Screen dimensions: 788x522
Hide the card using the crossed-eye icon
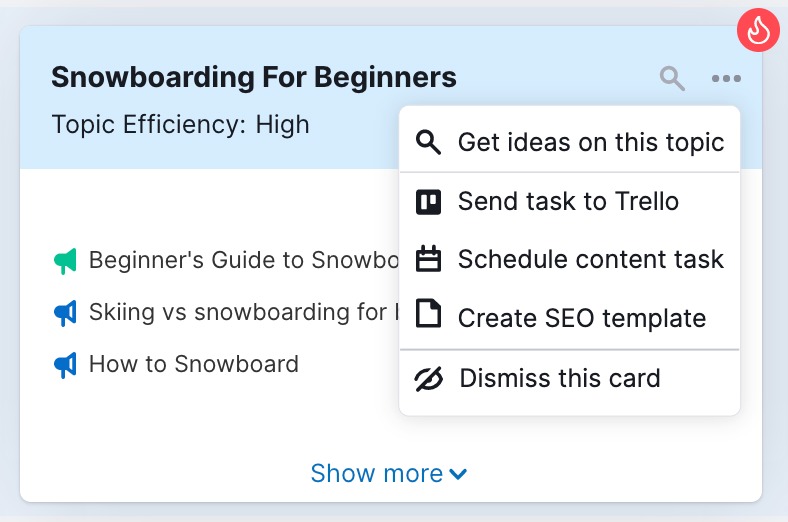tap(428, 379)
